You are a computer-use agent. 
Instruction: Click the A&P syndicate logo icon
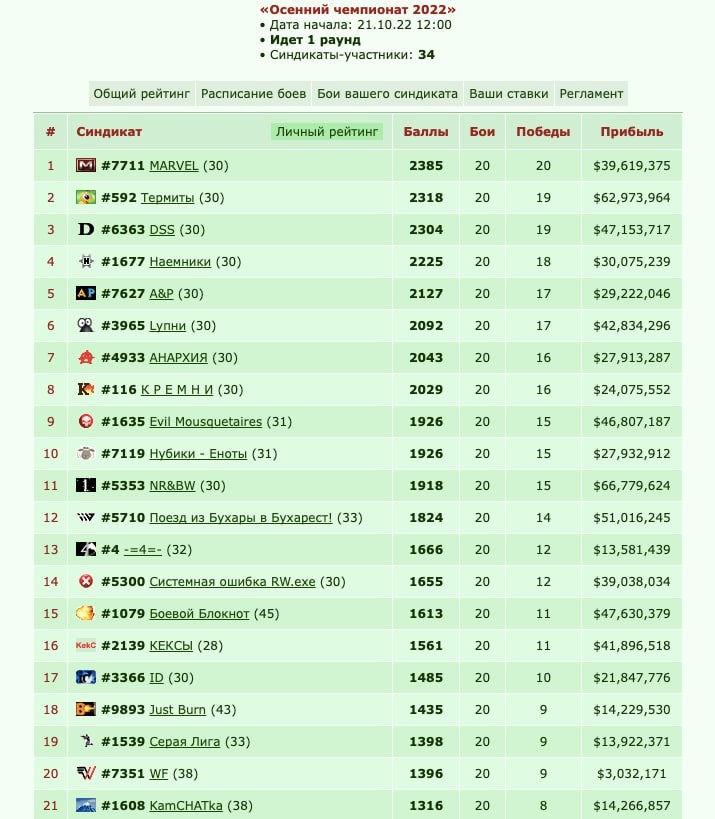[86, 294]
